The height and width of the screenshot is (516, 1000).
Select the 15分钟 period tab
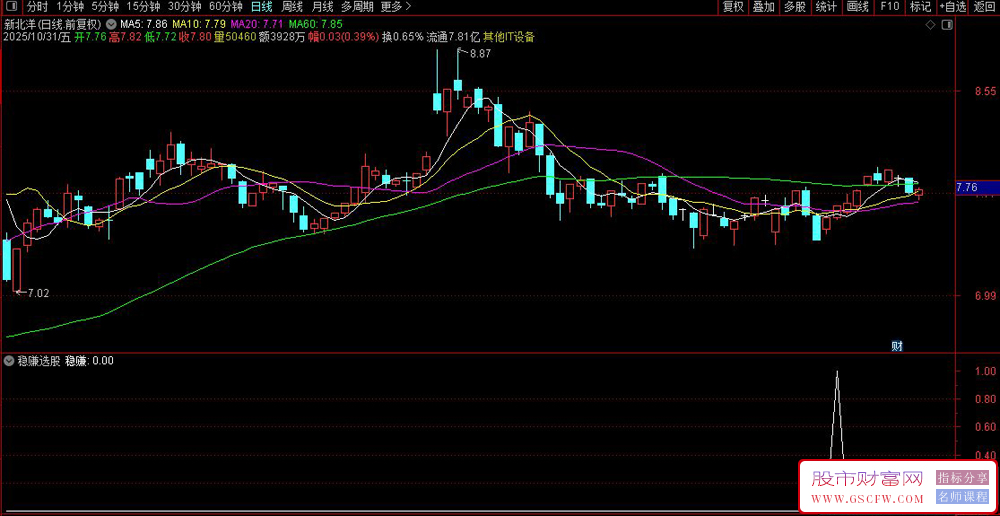pyautogui.click(x=143, y=7)
